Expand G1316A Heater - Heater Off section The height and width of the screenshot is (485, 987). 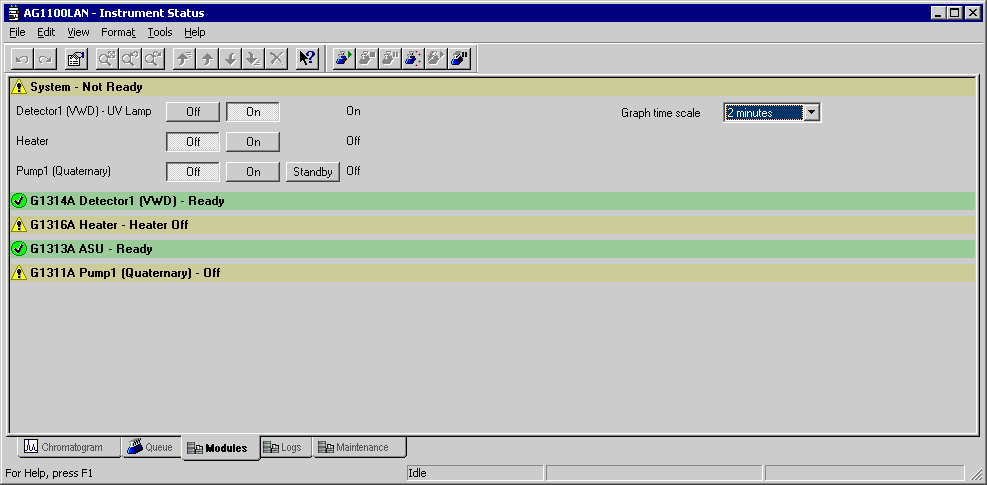click(492, 225)
